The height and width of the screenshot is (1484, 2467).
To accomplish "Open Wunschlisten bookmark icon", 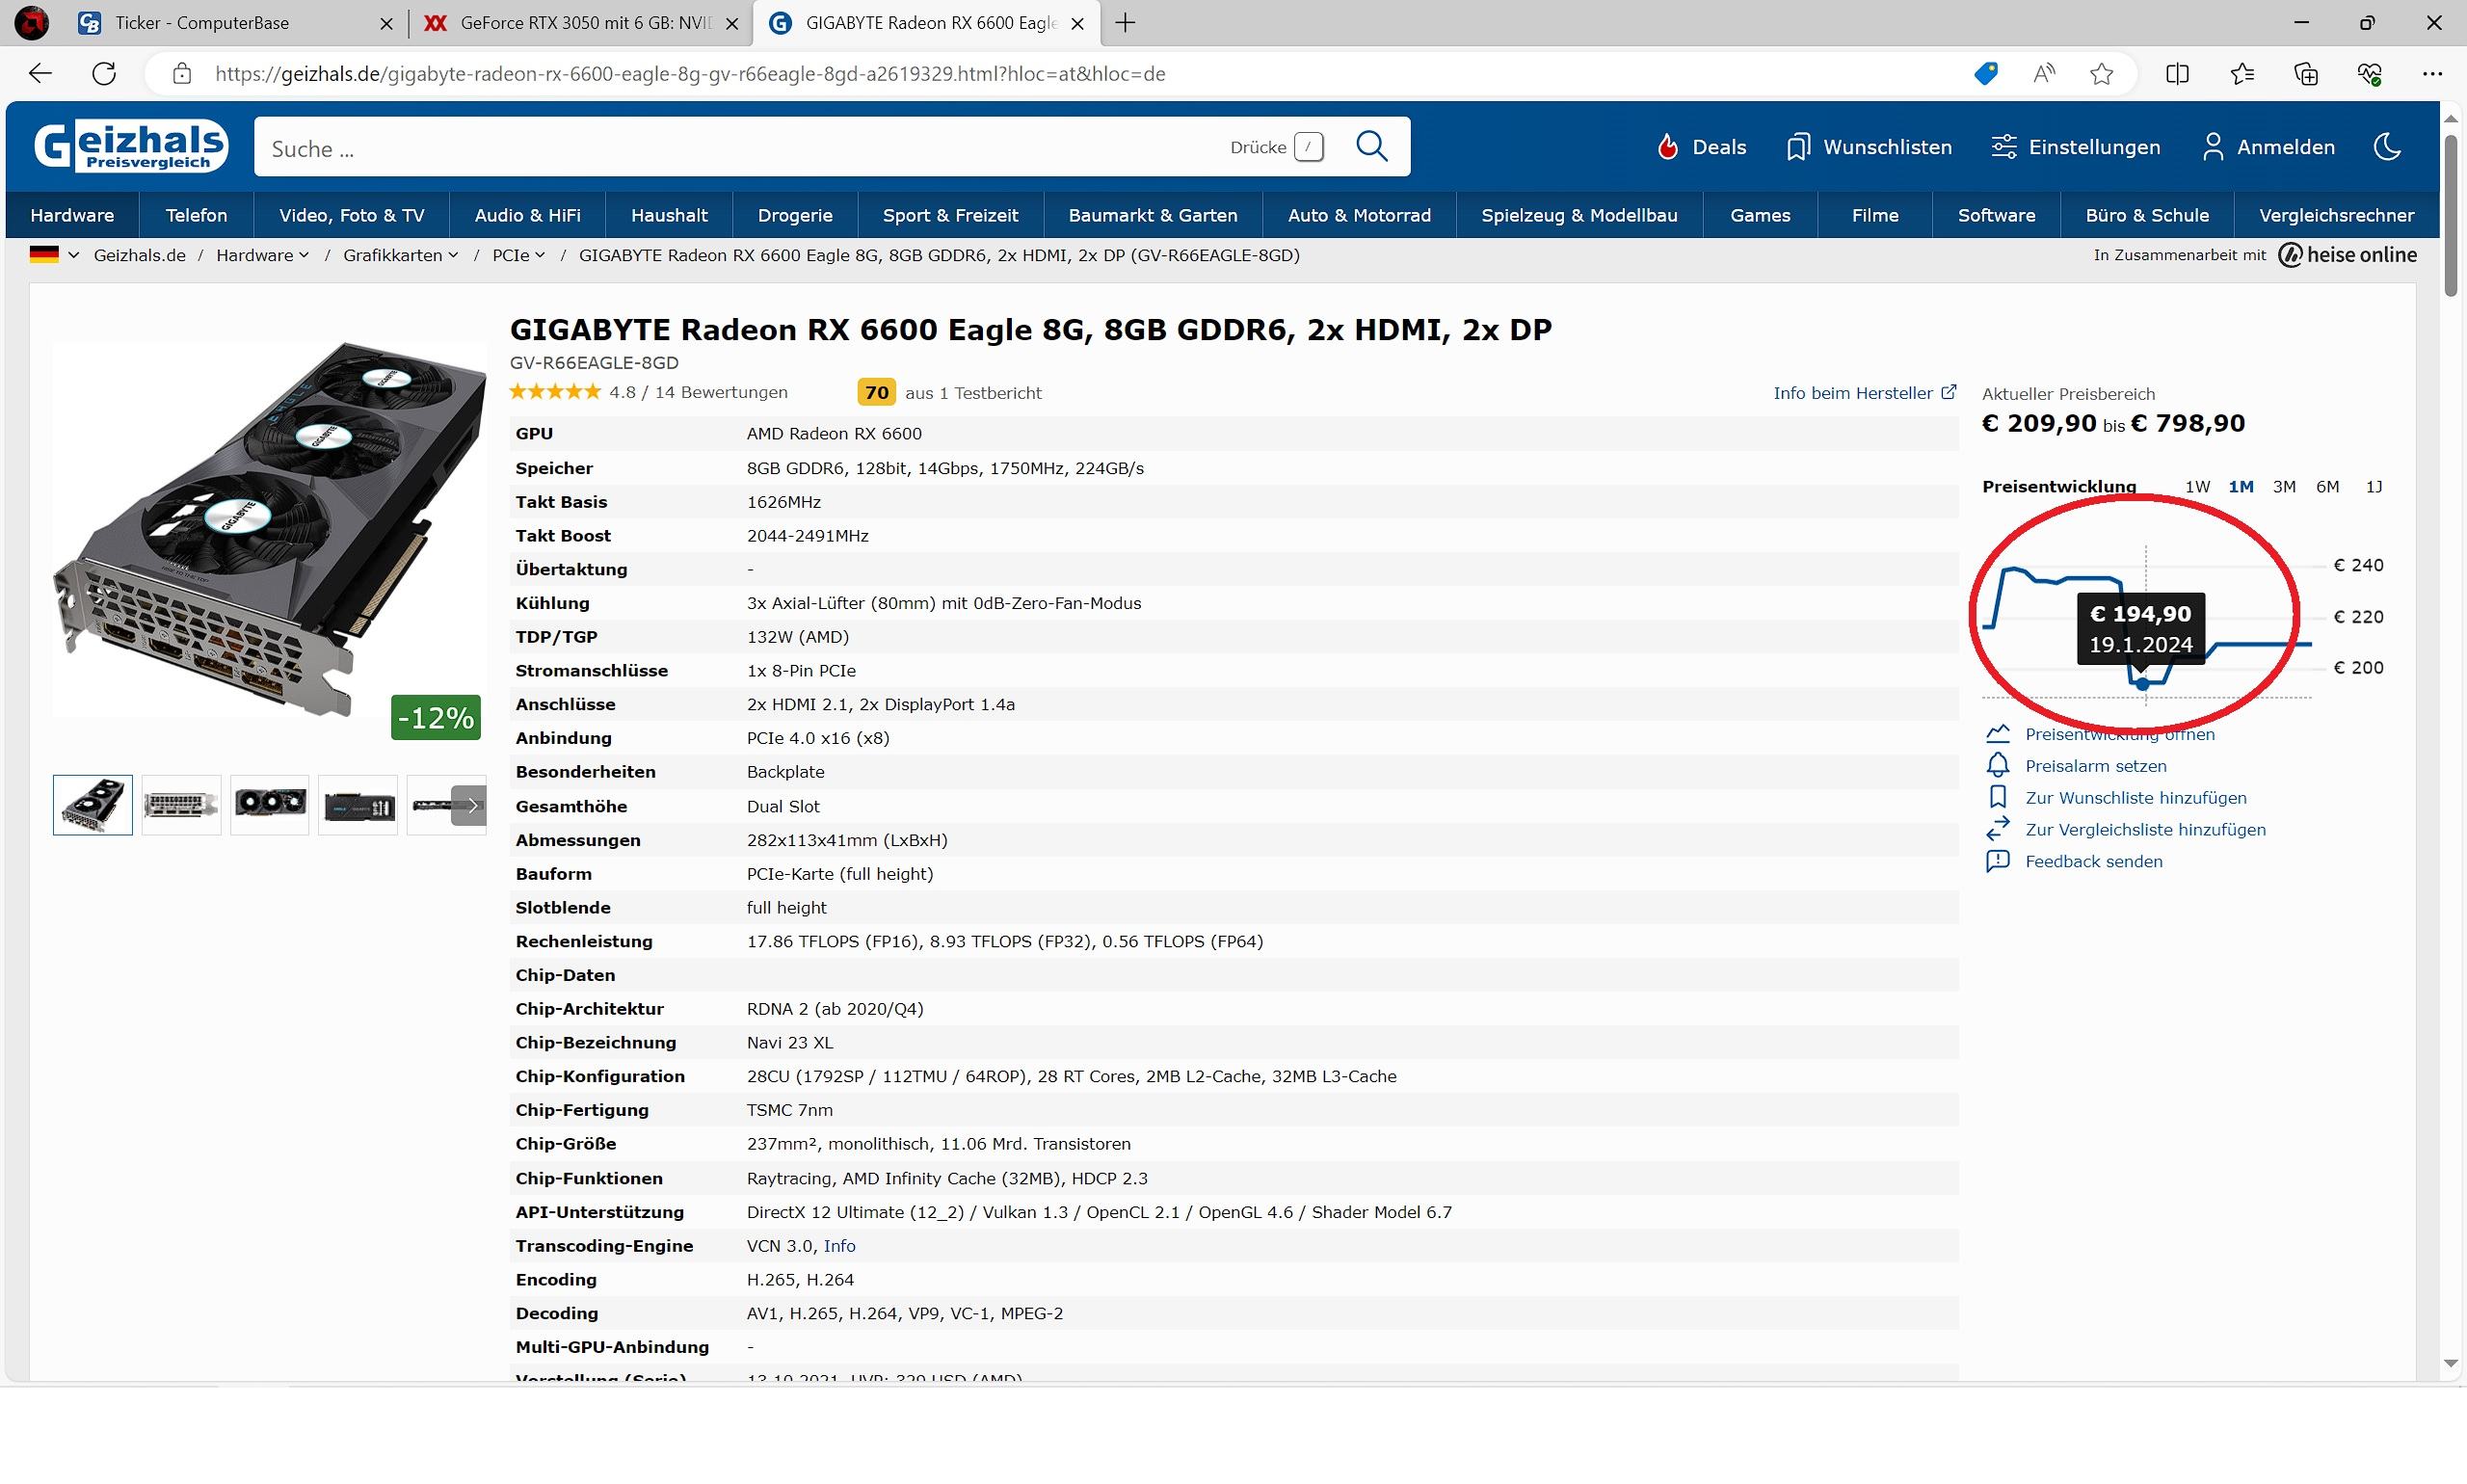I will point(1868,147).
